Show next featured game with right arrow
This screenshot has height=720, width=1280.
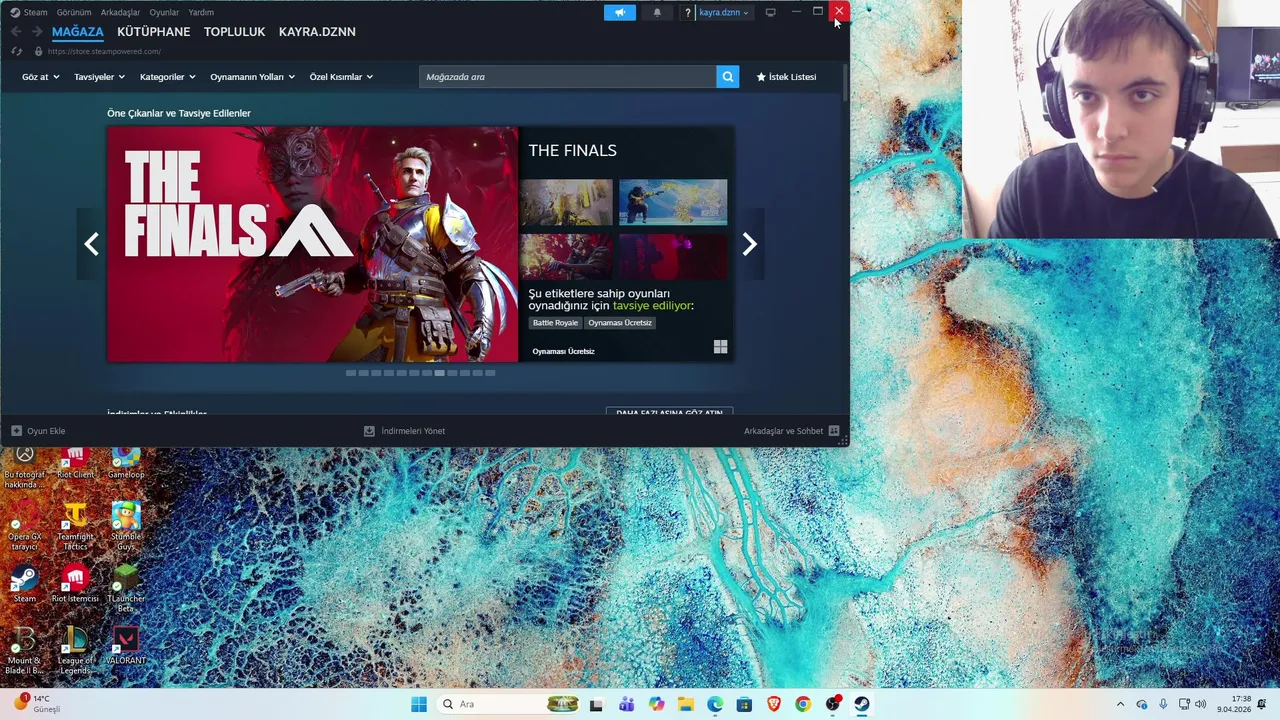pos(749,244)
